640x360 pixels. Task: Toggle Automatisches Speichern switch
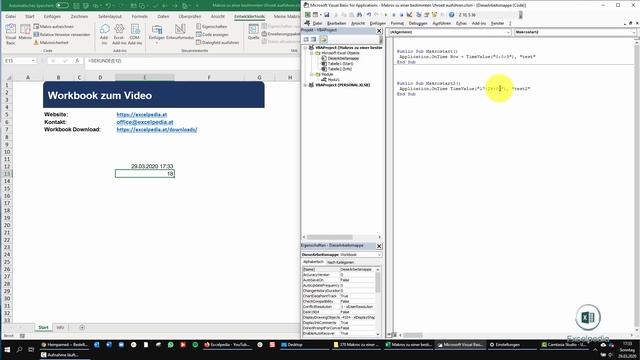coord(62,6)
